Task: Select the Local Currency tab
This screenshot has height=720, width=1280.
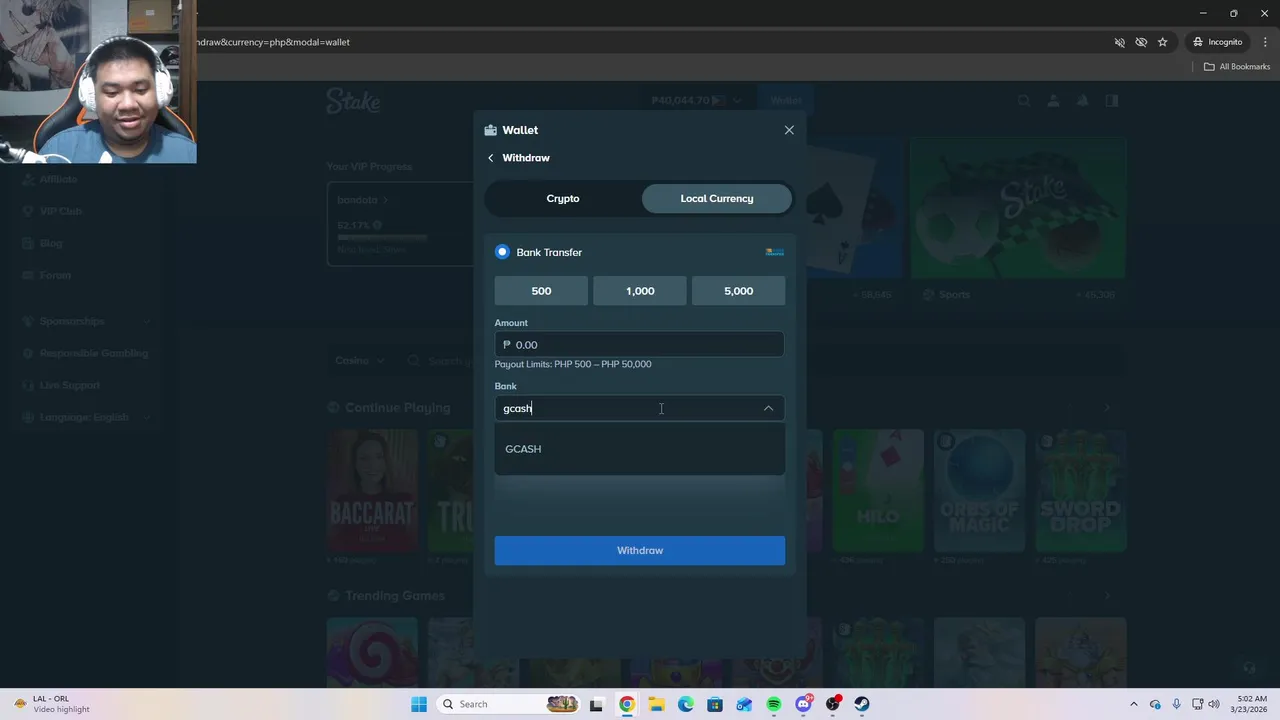Action: (x=717, y=198)
